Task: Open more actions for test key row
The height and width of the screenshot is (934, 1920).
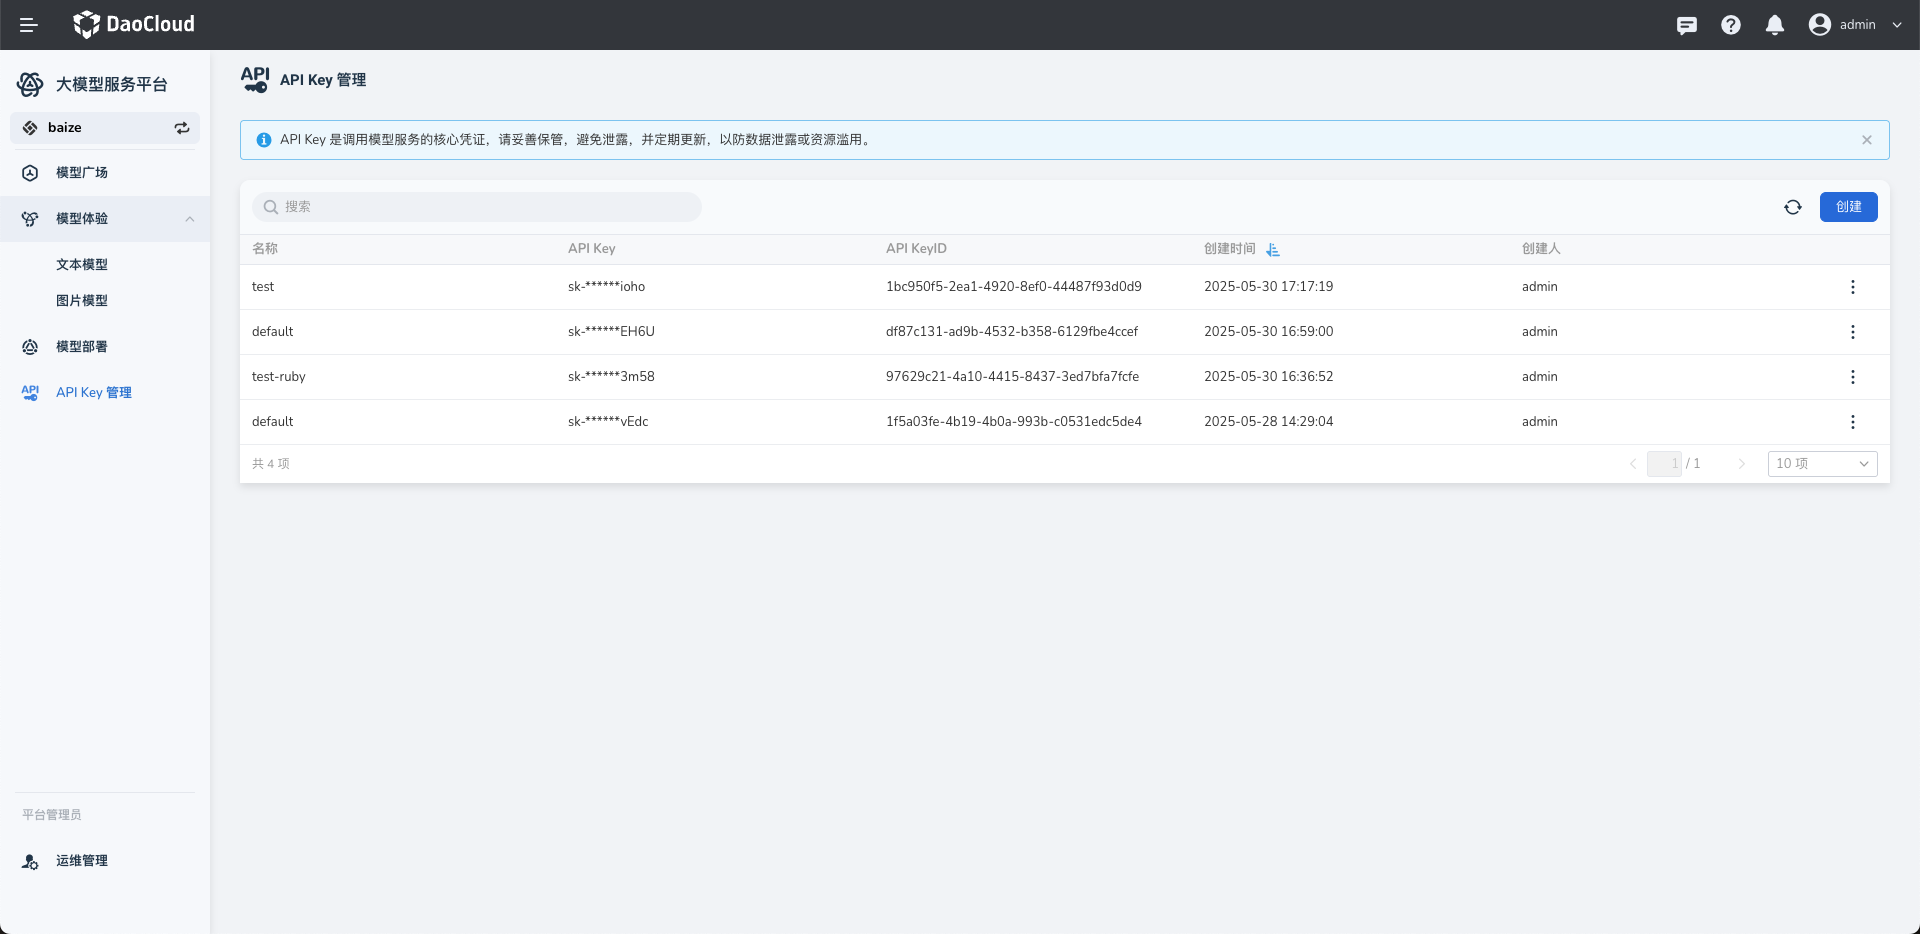Action: pos(1852,287)
